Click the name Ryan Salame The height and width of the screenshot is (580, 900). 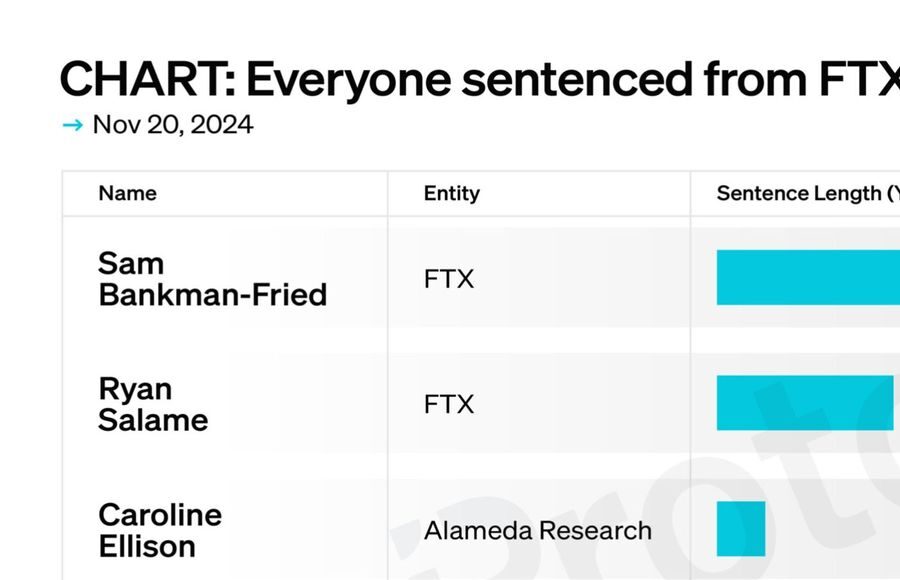coord(153,404)
